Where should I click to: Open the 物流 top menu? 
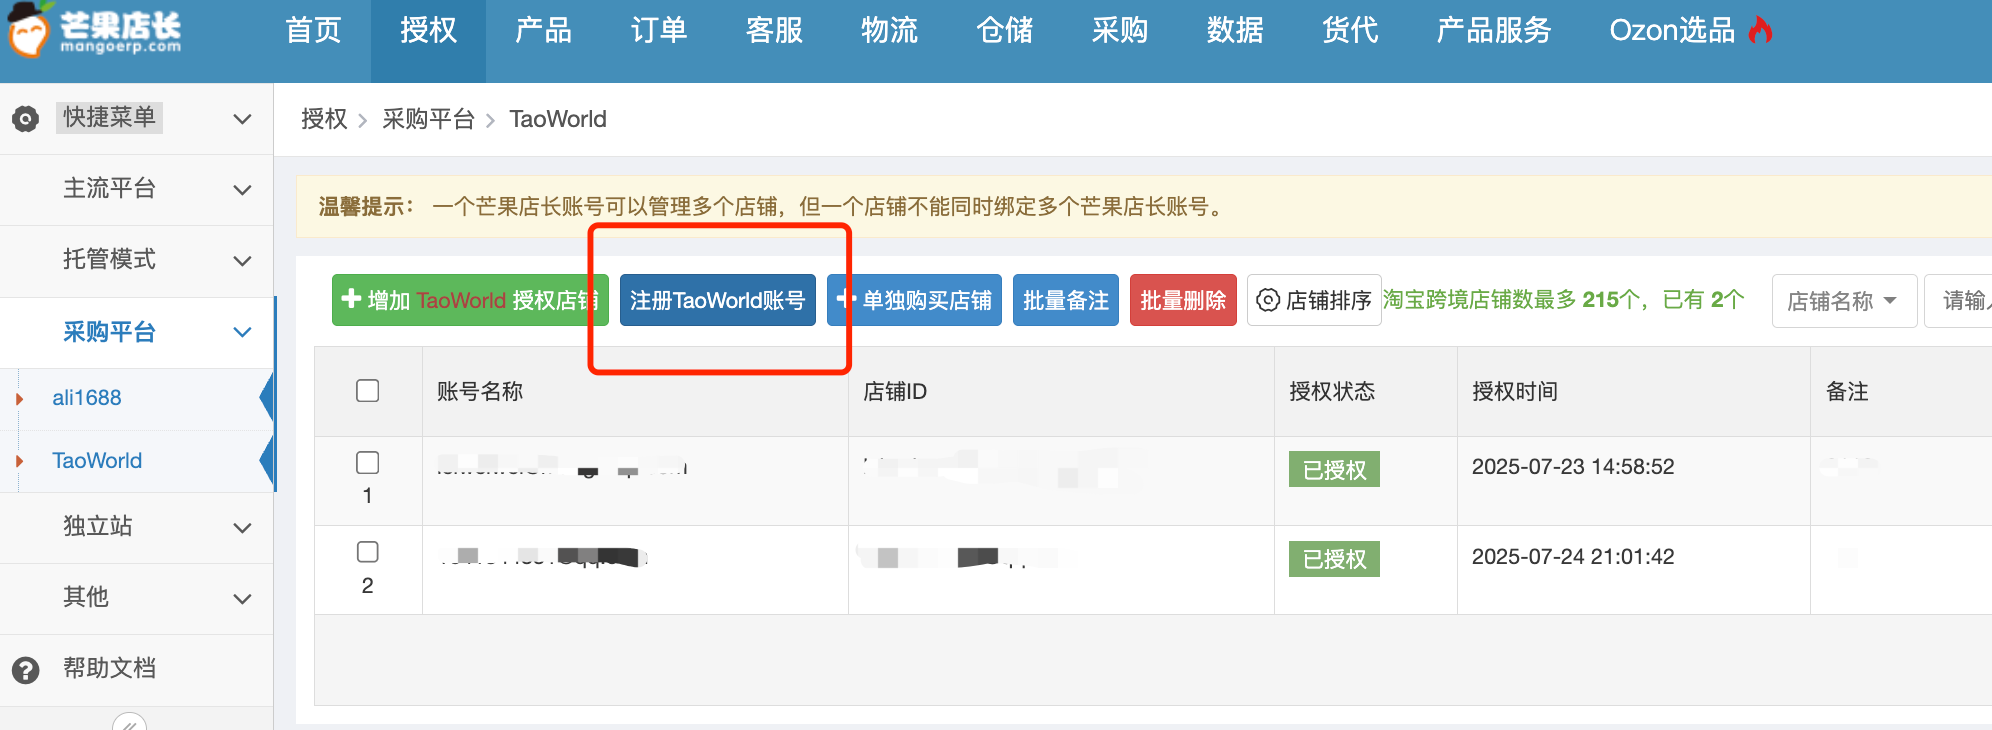pos(889,31)
